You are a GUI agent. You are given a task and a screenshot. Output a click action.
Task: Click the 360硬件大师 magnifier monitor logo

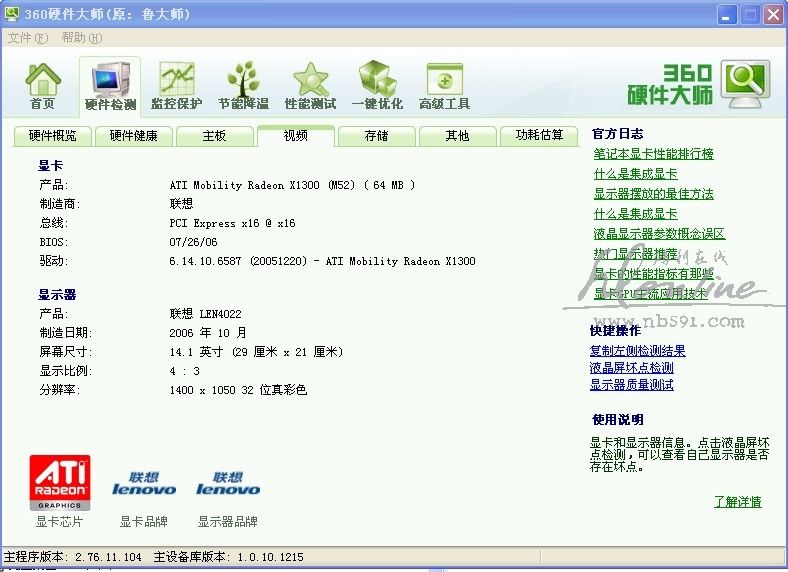(746, 84)
